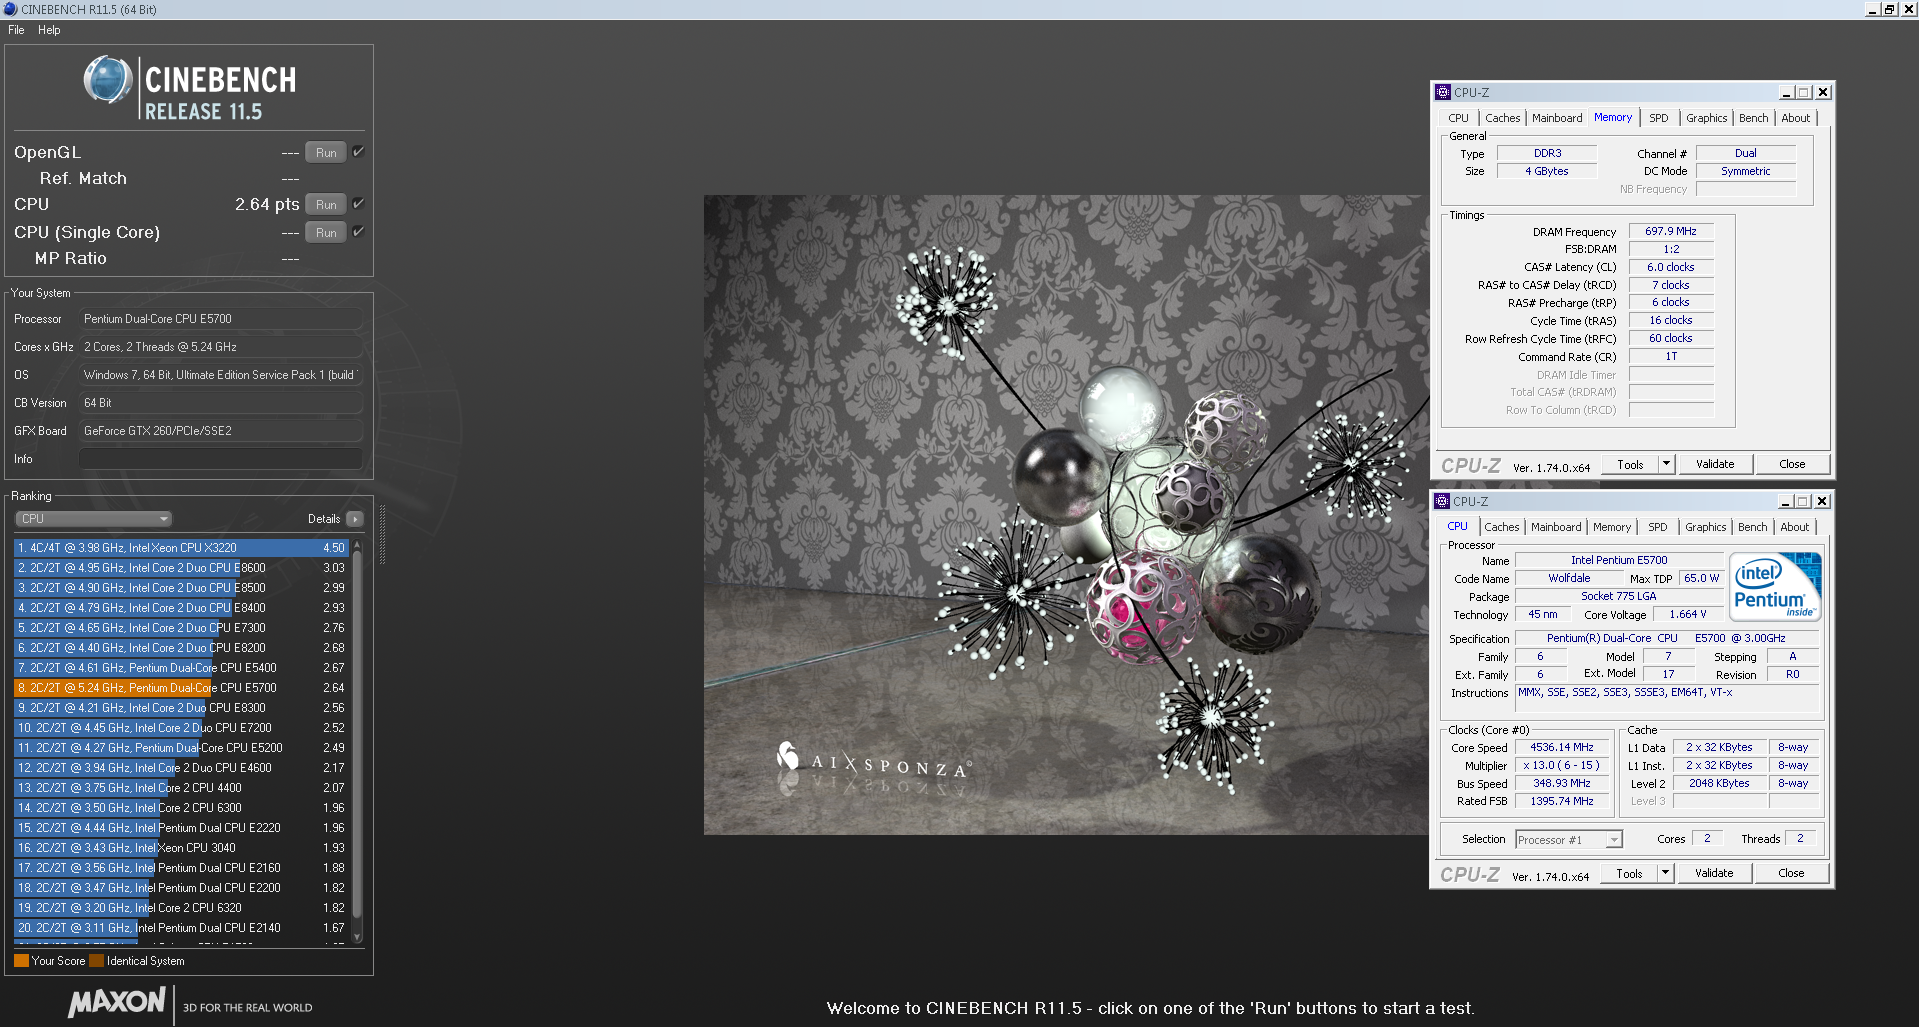This screenshot has height=1027, width=1919.
Task: Open the Help menu
Action: click(x=49, y=30)
